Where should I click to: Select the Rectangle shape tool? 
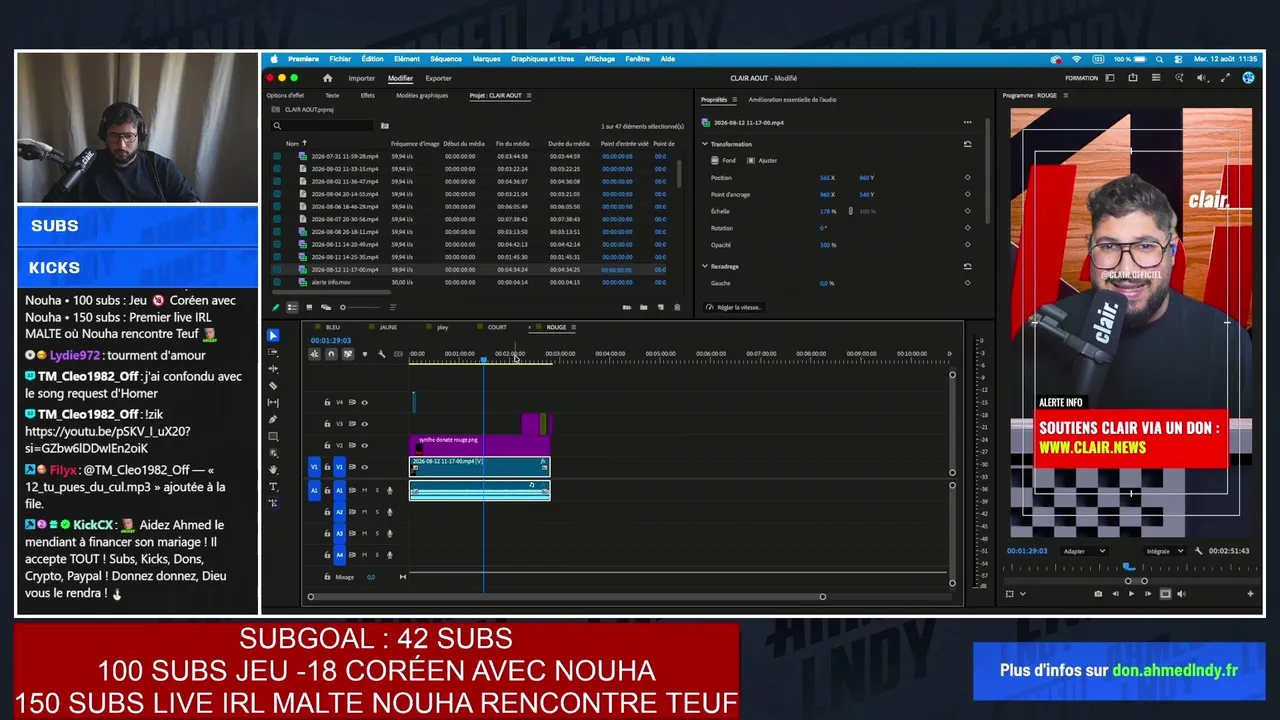pyautogui.click(x=274, y=436)
